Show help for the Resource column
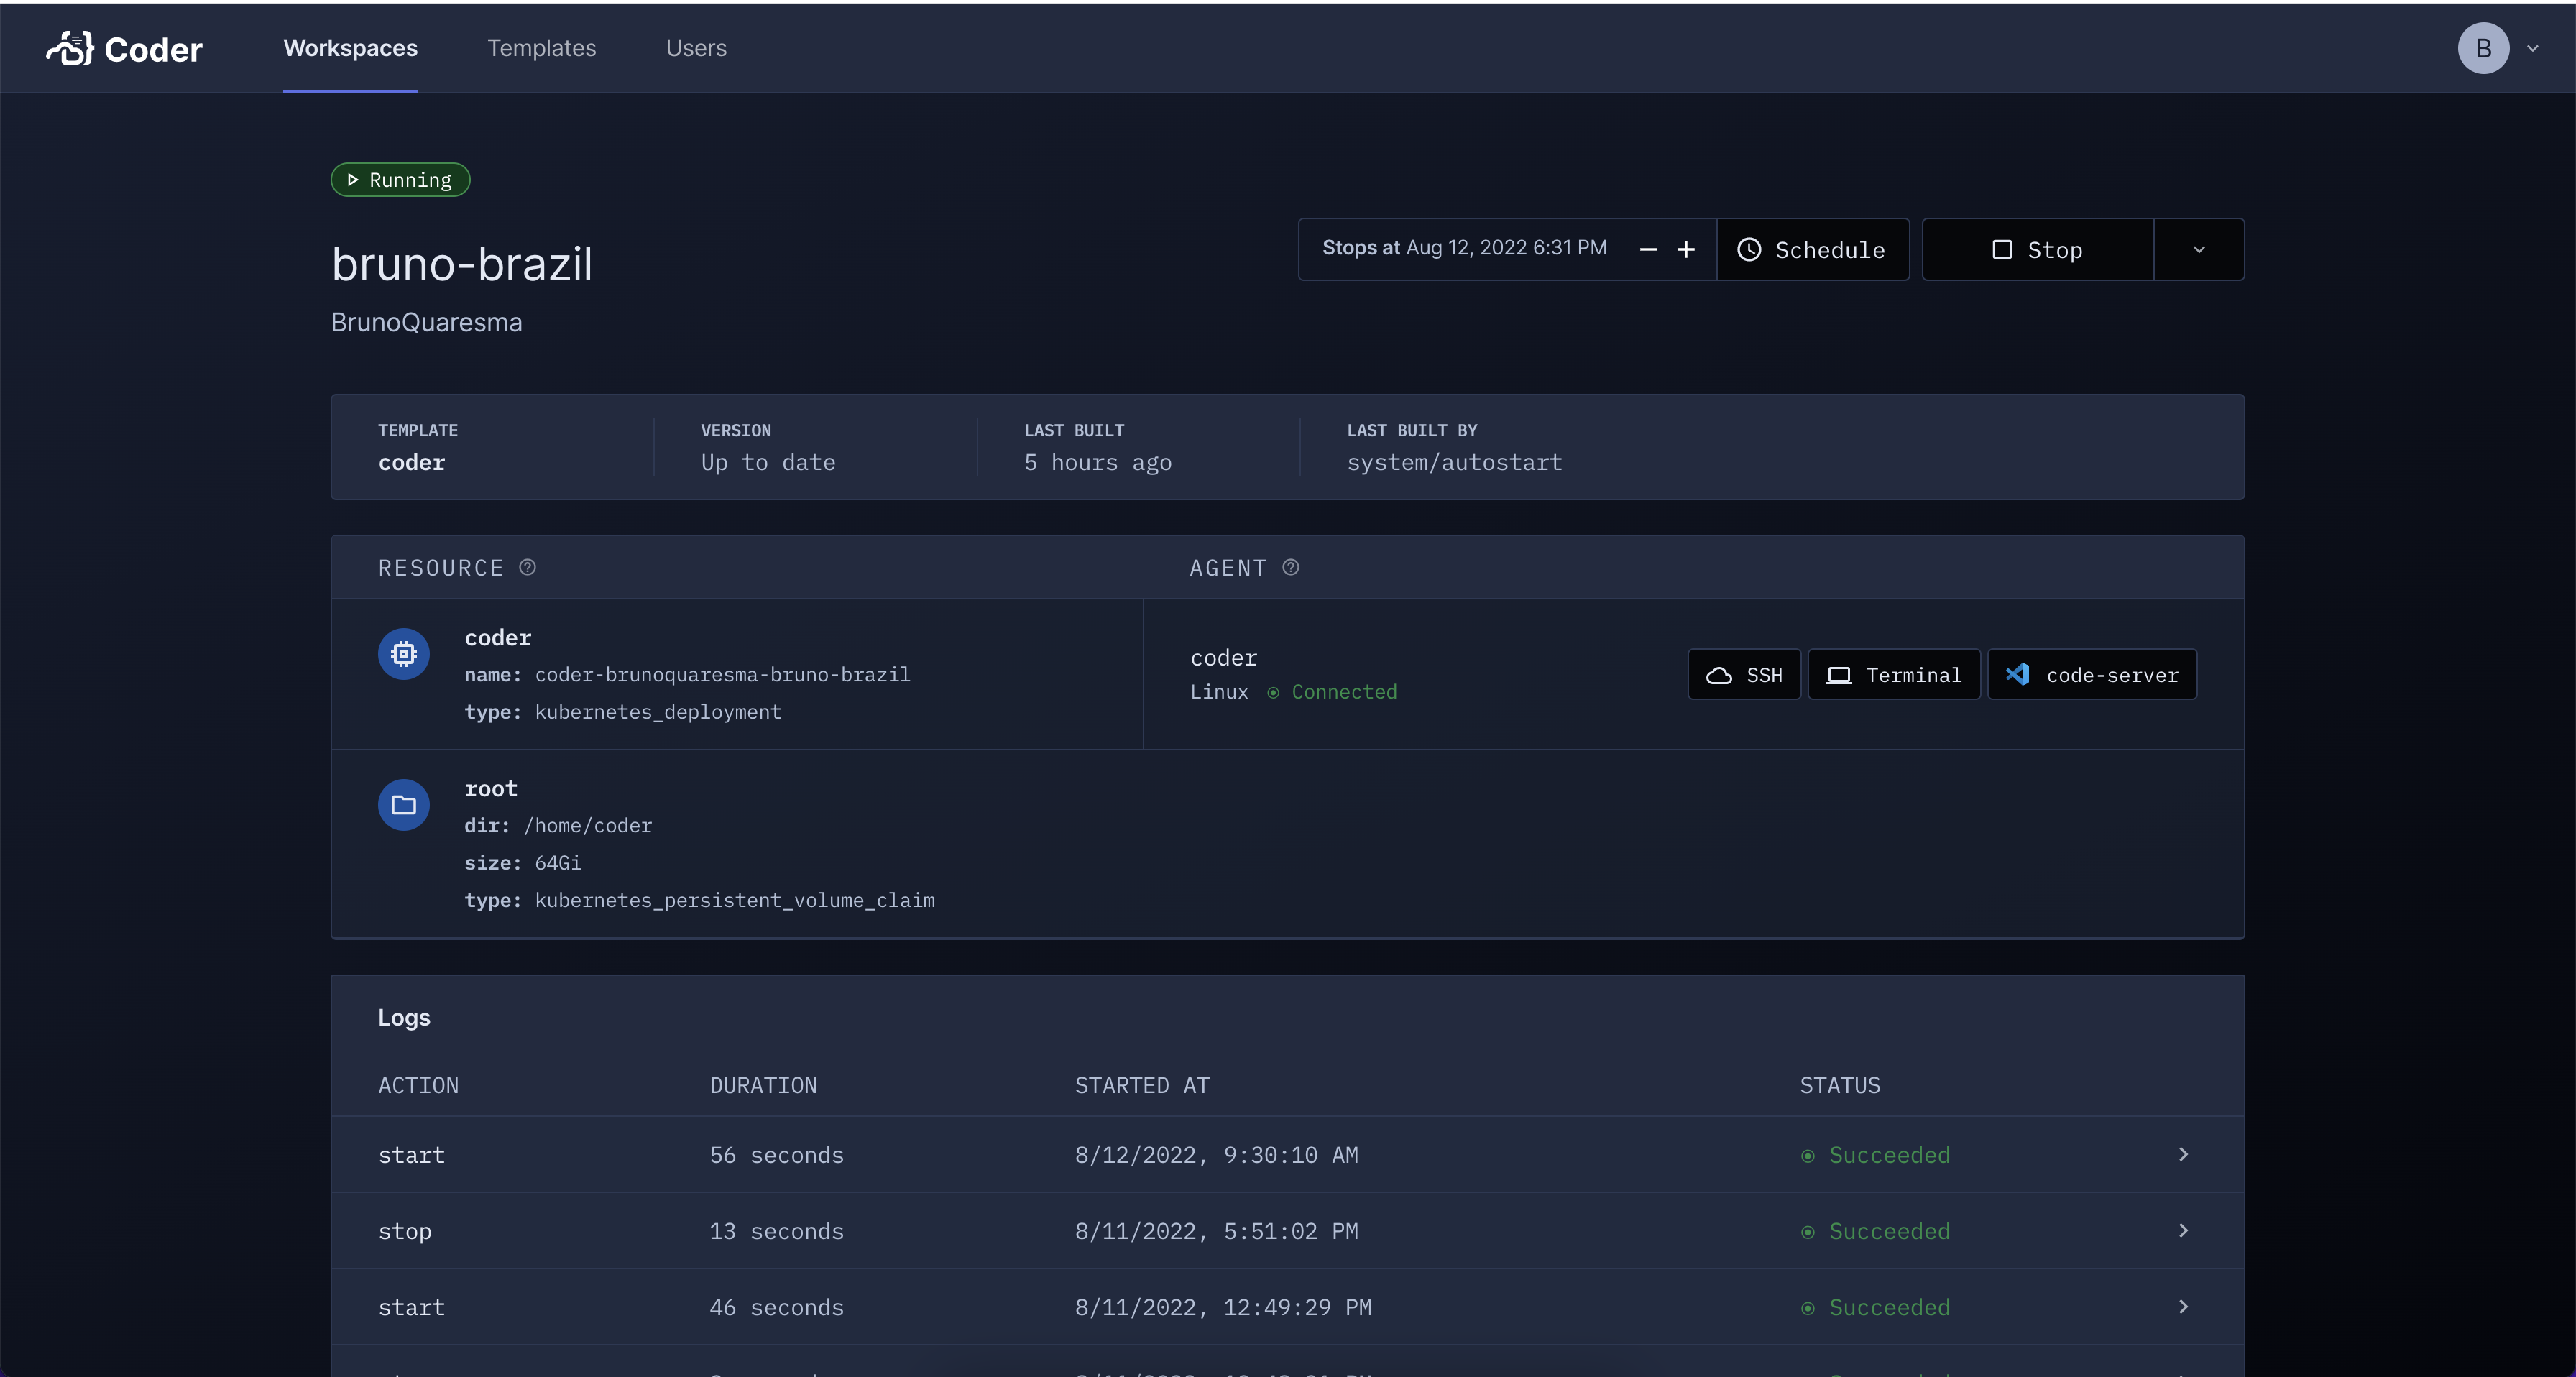 pos(528,567)
